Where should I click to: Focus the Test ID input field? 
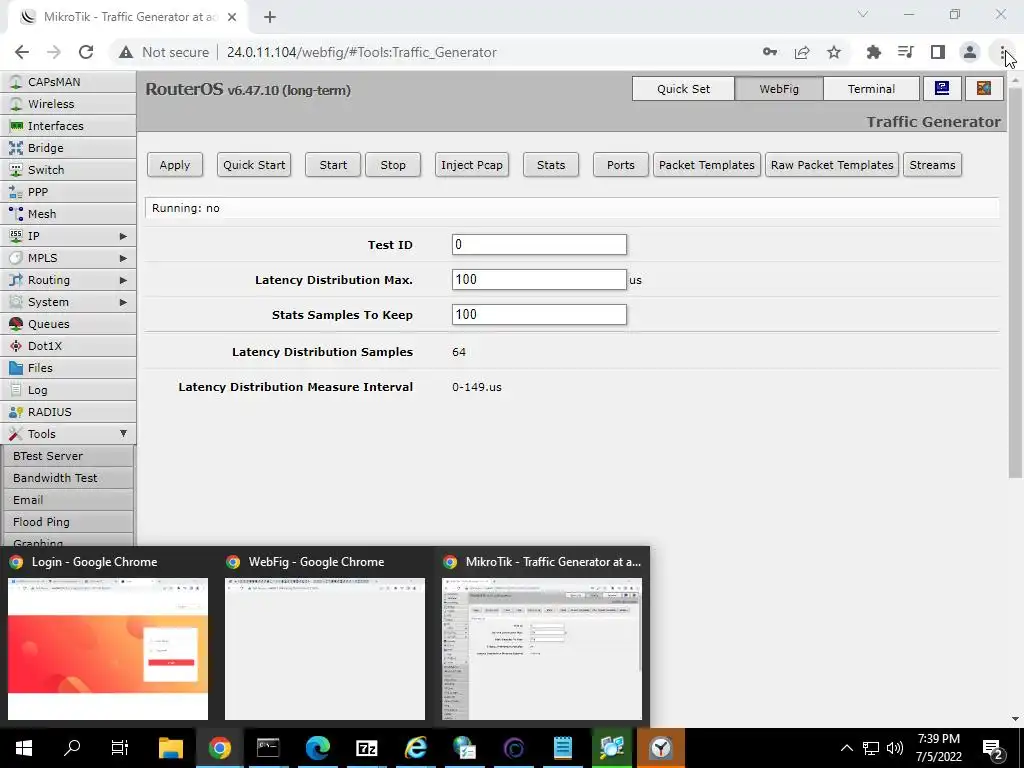(539, 244)
